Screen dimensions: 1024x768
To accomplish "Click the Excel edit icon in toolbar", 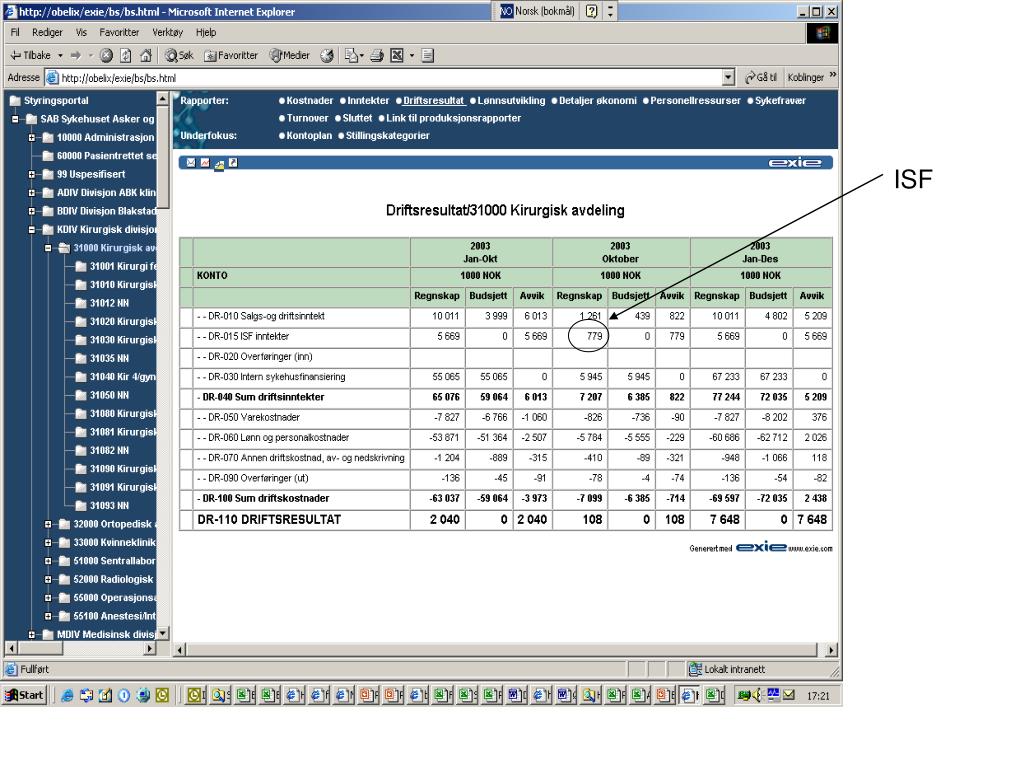I will (396, 56).
